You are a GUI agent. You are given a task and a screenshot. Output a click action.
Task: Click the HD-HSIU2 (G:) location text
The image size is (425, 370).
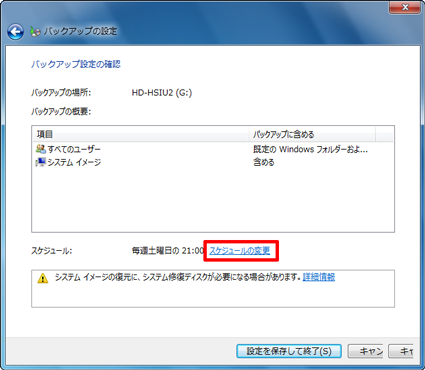click(162, 93)
